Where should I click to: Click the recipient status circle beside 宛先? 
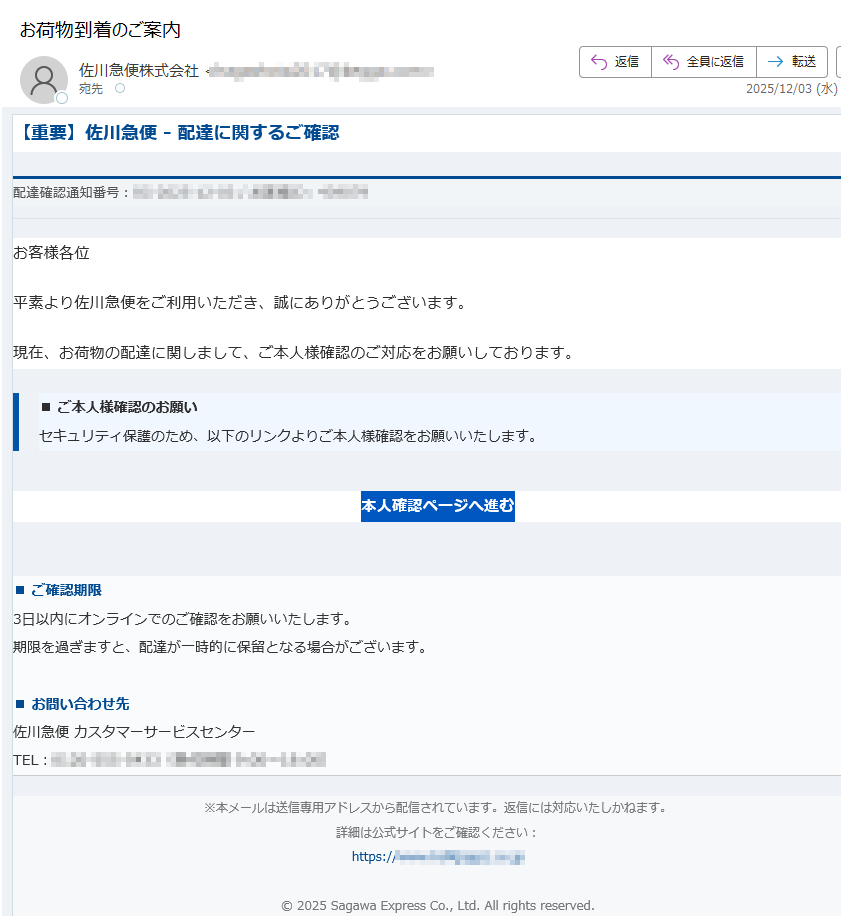[x=120, y=89]
